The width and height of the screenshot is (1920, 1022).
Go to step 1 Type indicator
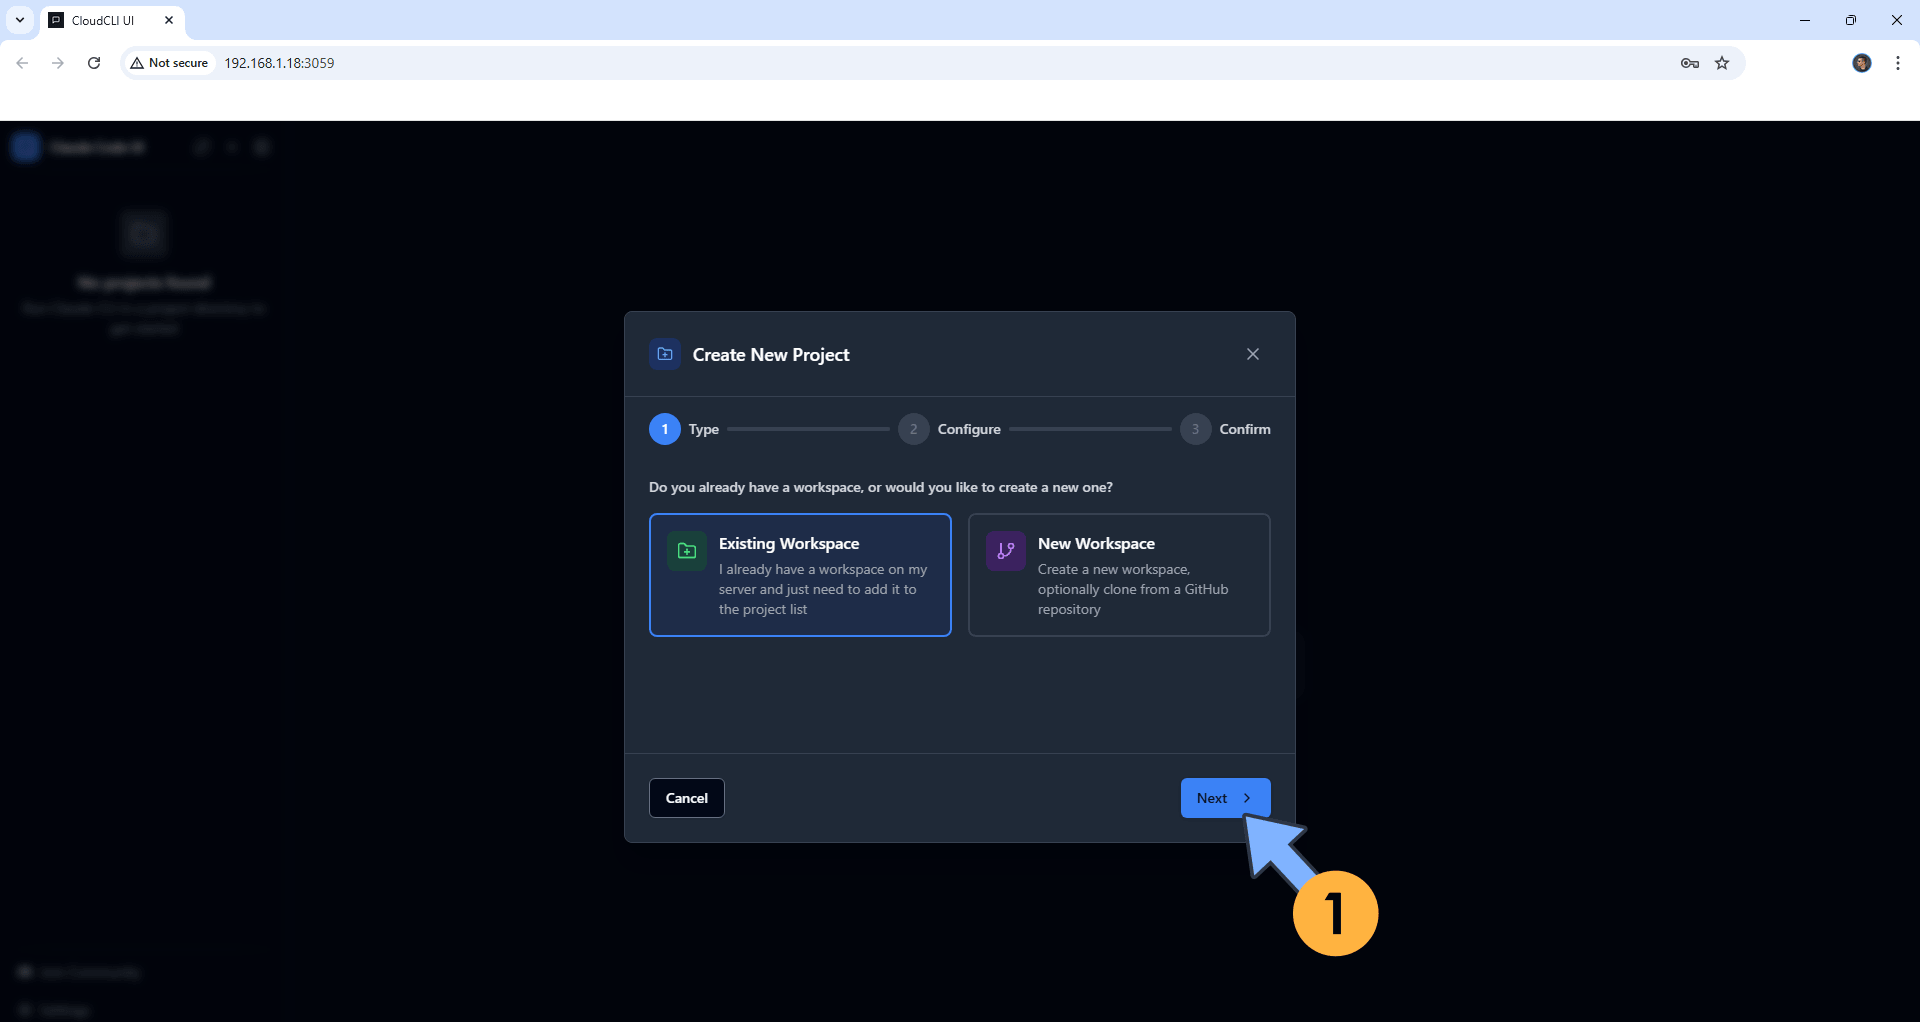(x=665, y=429)
